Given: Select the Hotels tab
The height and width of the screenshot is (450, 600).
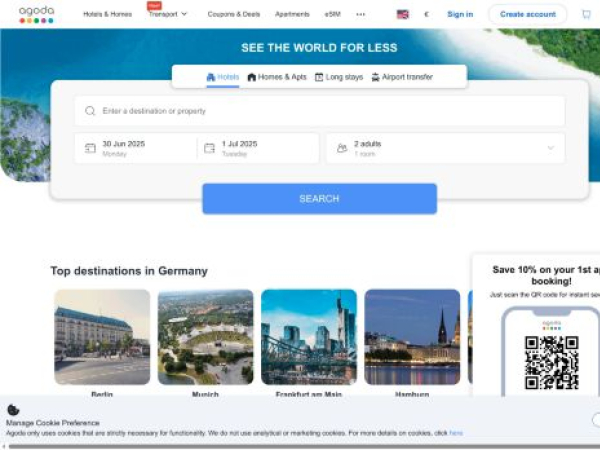Looking at the screenshot, I should (x=223, y=77).
